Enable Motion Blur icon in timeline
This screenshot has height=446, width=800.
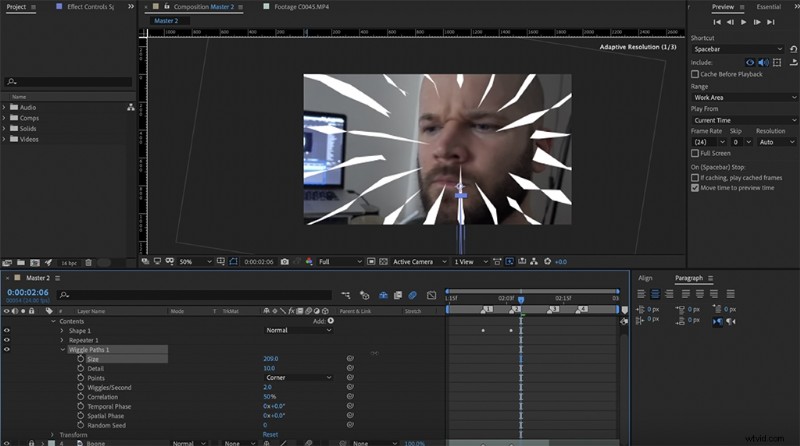[412, 295]
